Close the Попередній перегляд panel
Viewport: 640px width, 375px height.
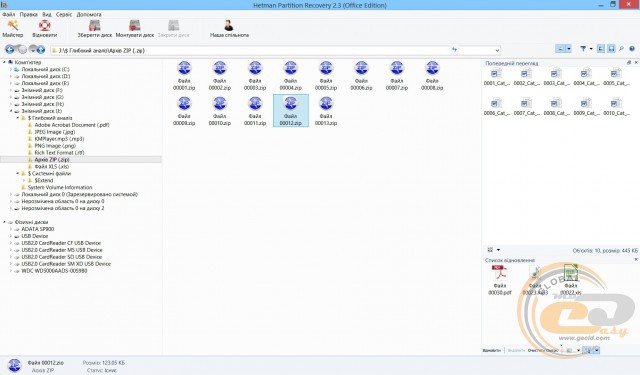(636, 62)
